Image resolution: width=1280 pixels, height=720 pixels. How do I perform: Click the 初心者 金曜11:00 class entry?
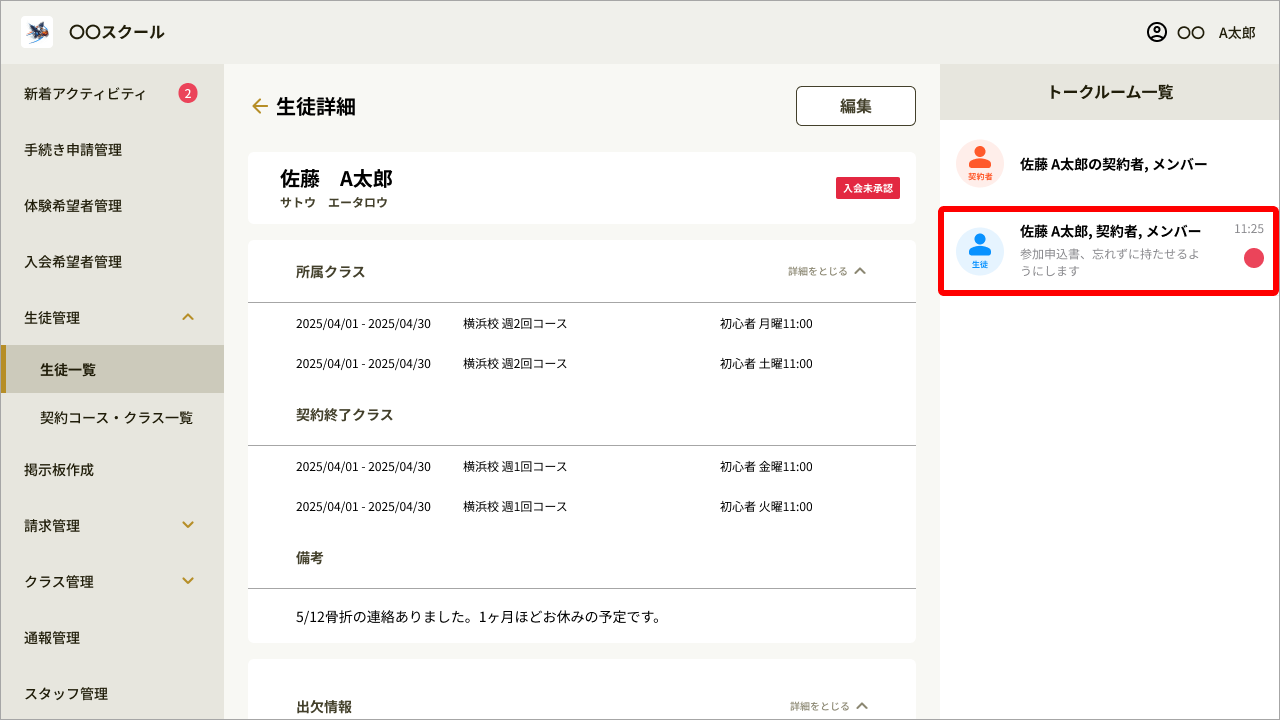pos(766,467)
